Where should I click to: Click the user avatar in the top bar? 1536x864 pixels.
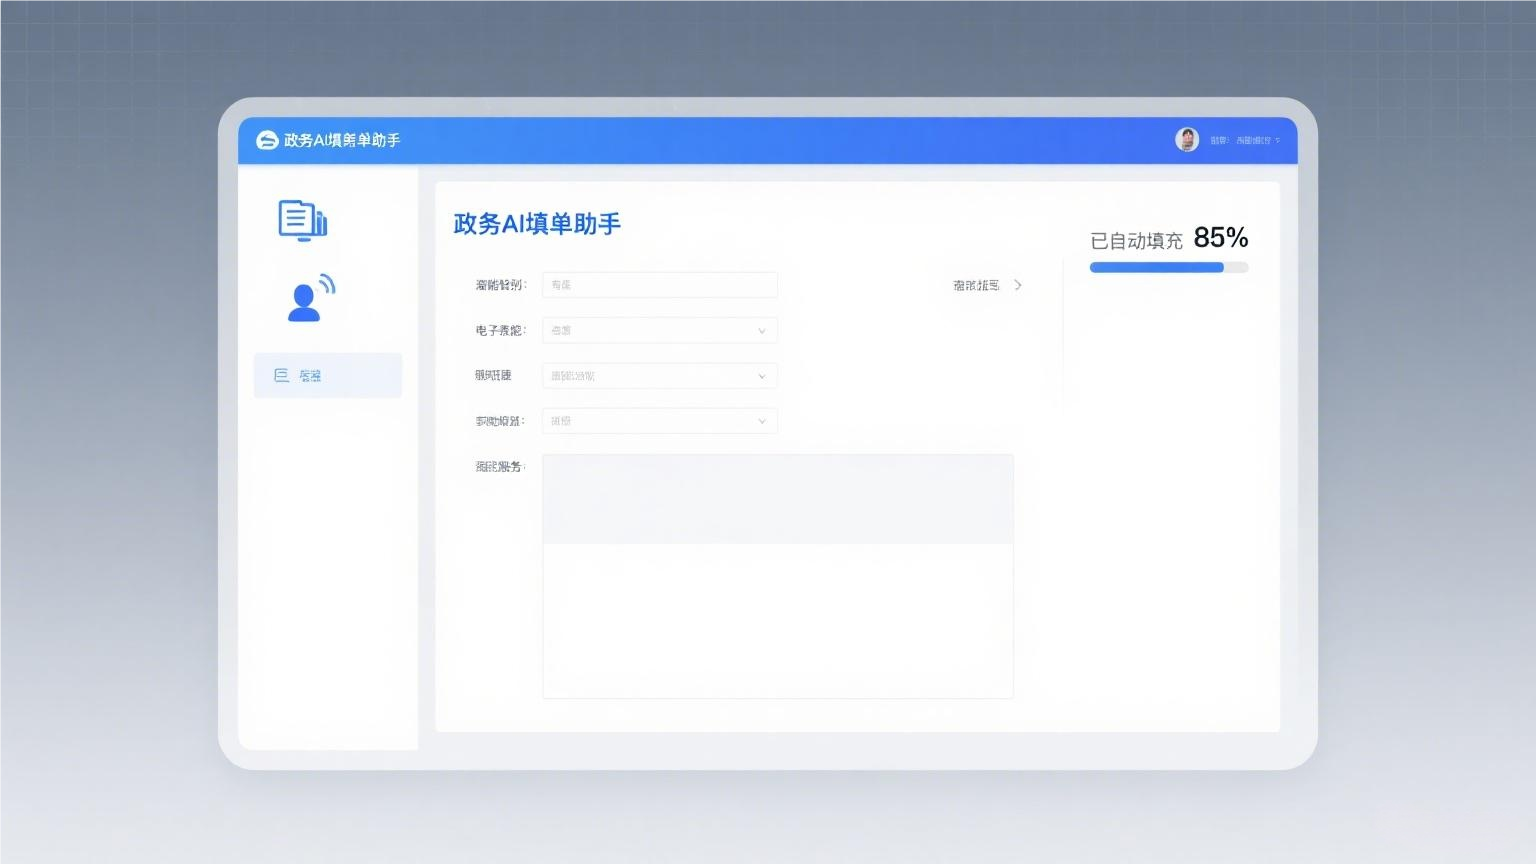tap(1187, 139)
